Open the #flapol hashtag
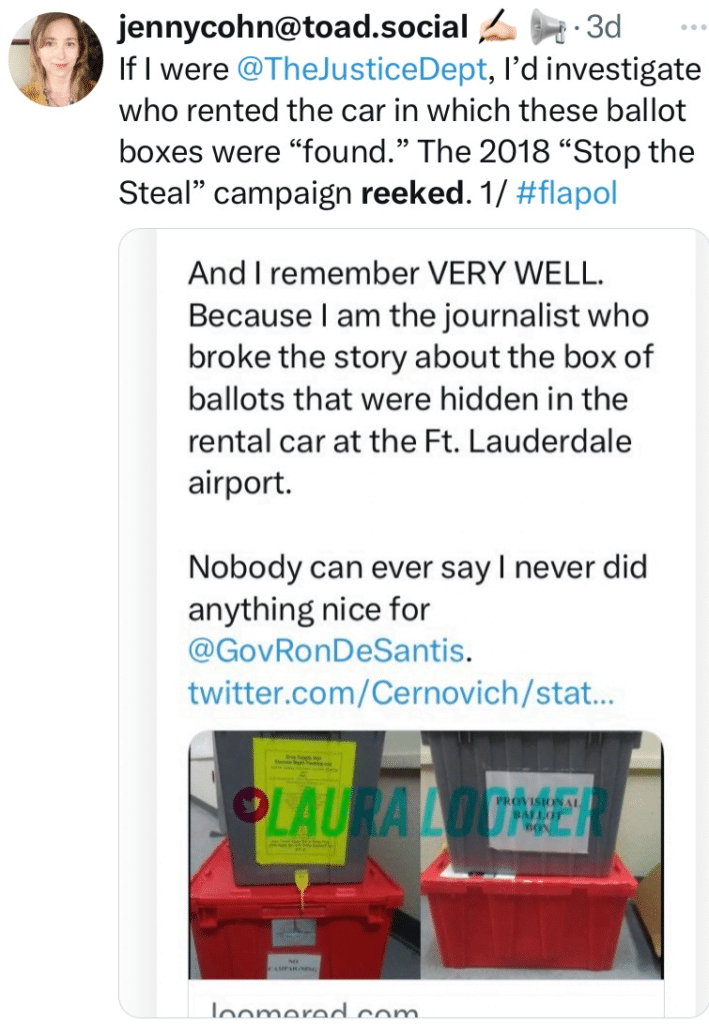709x1024 pixels. coord(565,191)
